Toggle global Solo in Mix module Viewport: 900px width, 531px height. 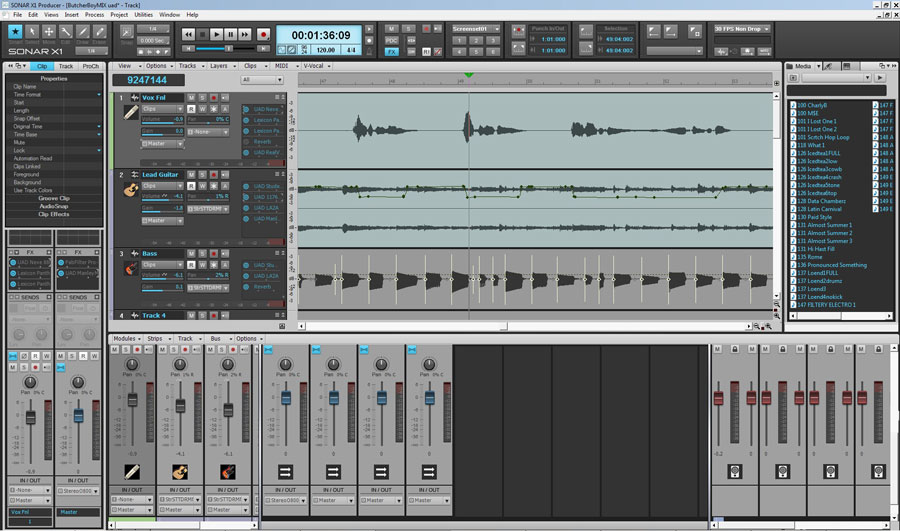tap(408, 29)
